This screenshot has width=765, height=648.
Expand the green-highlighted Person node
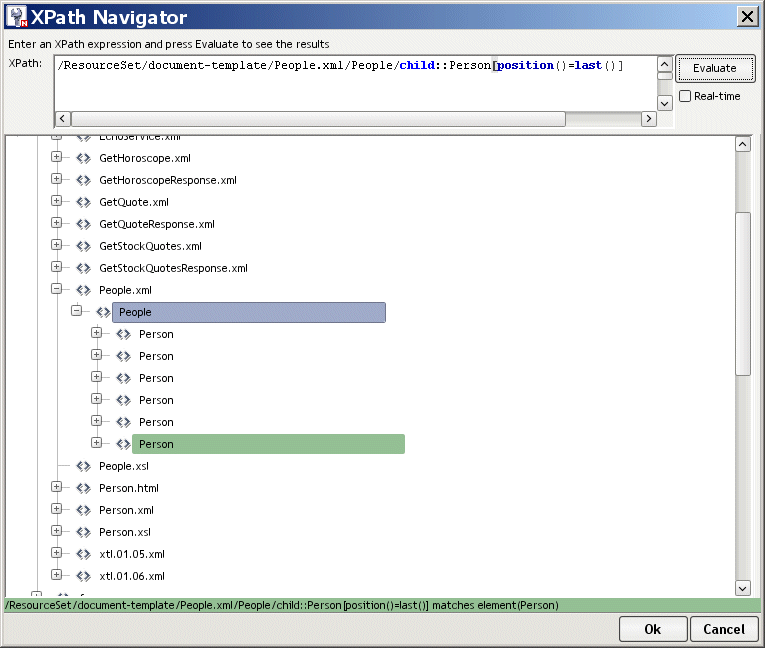pyautogui.click(x=97, y=443)
